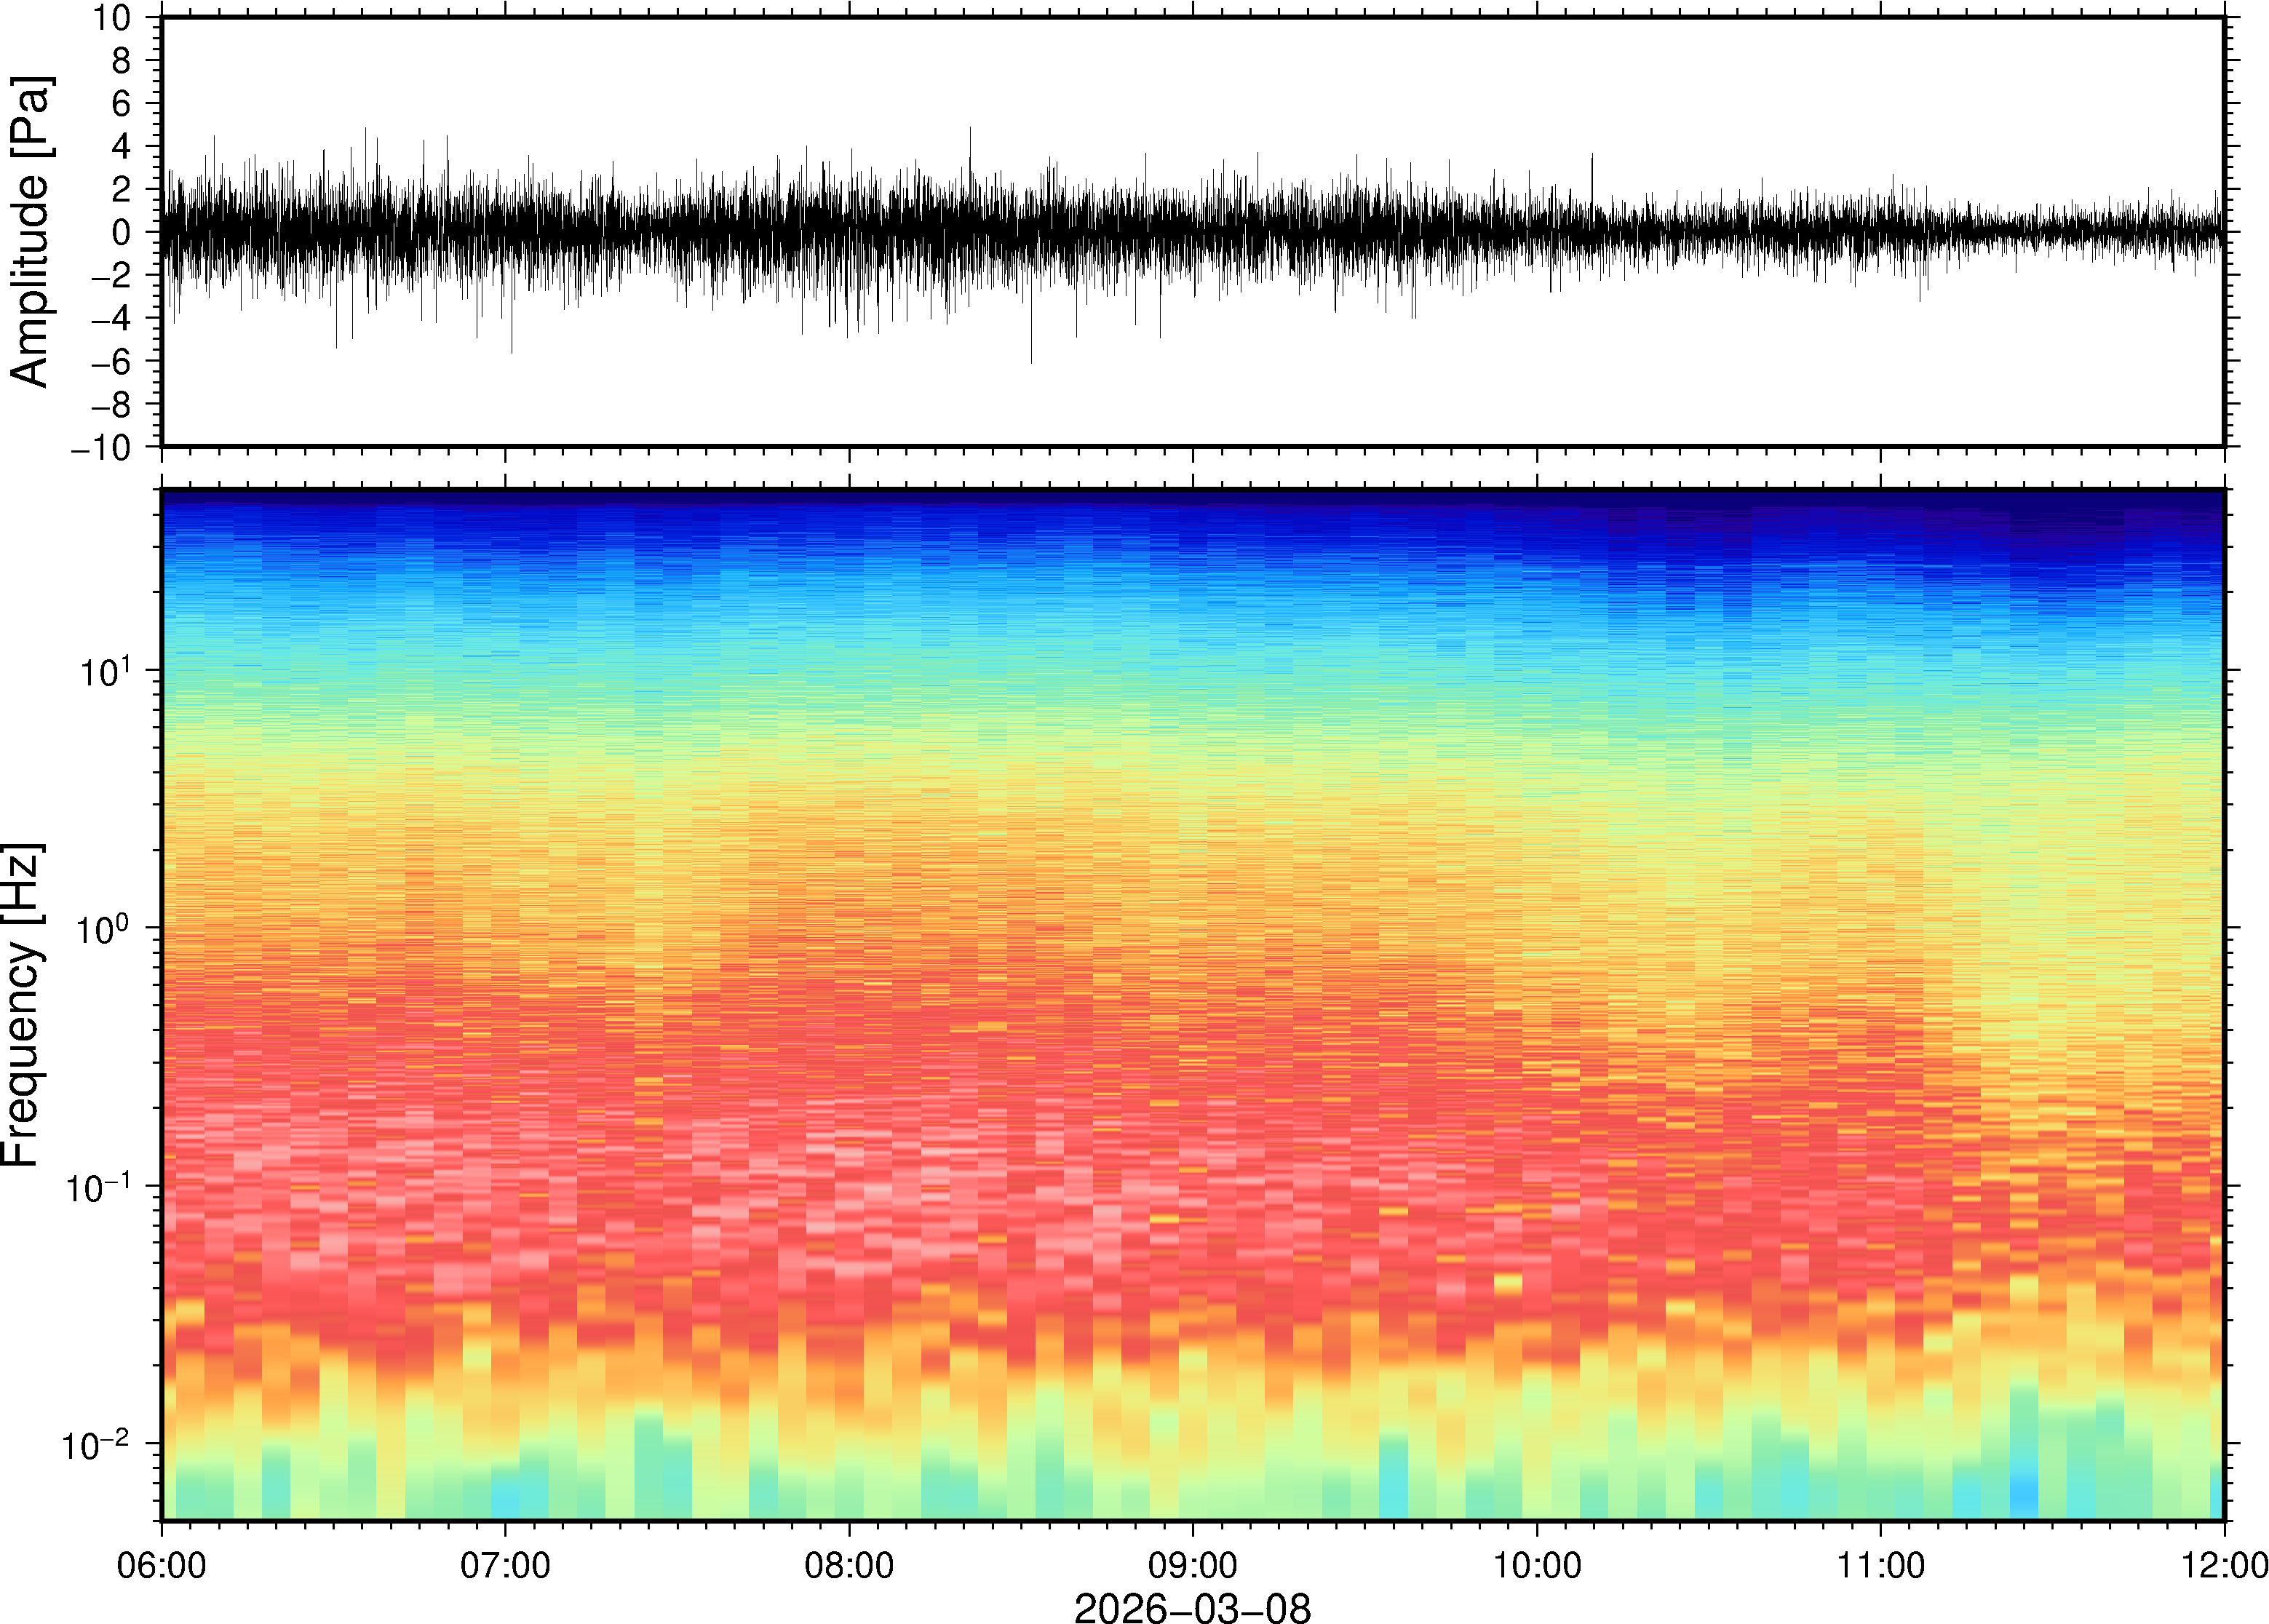Click the 6 amplitude tick label
Image resolution: width=2269 pixels, height=1624 pixels.
pyautogui.click(x=122, y=103)
